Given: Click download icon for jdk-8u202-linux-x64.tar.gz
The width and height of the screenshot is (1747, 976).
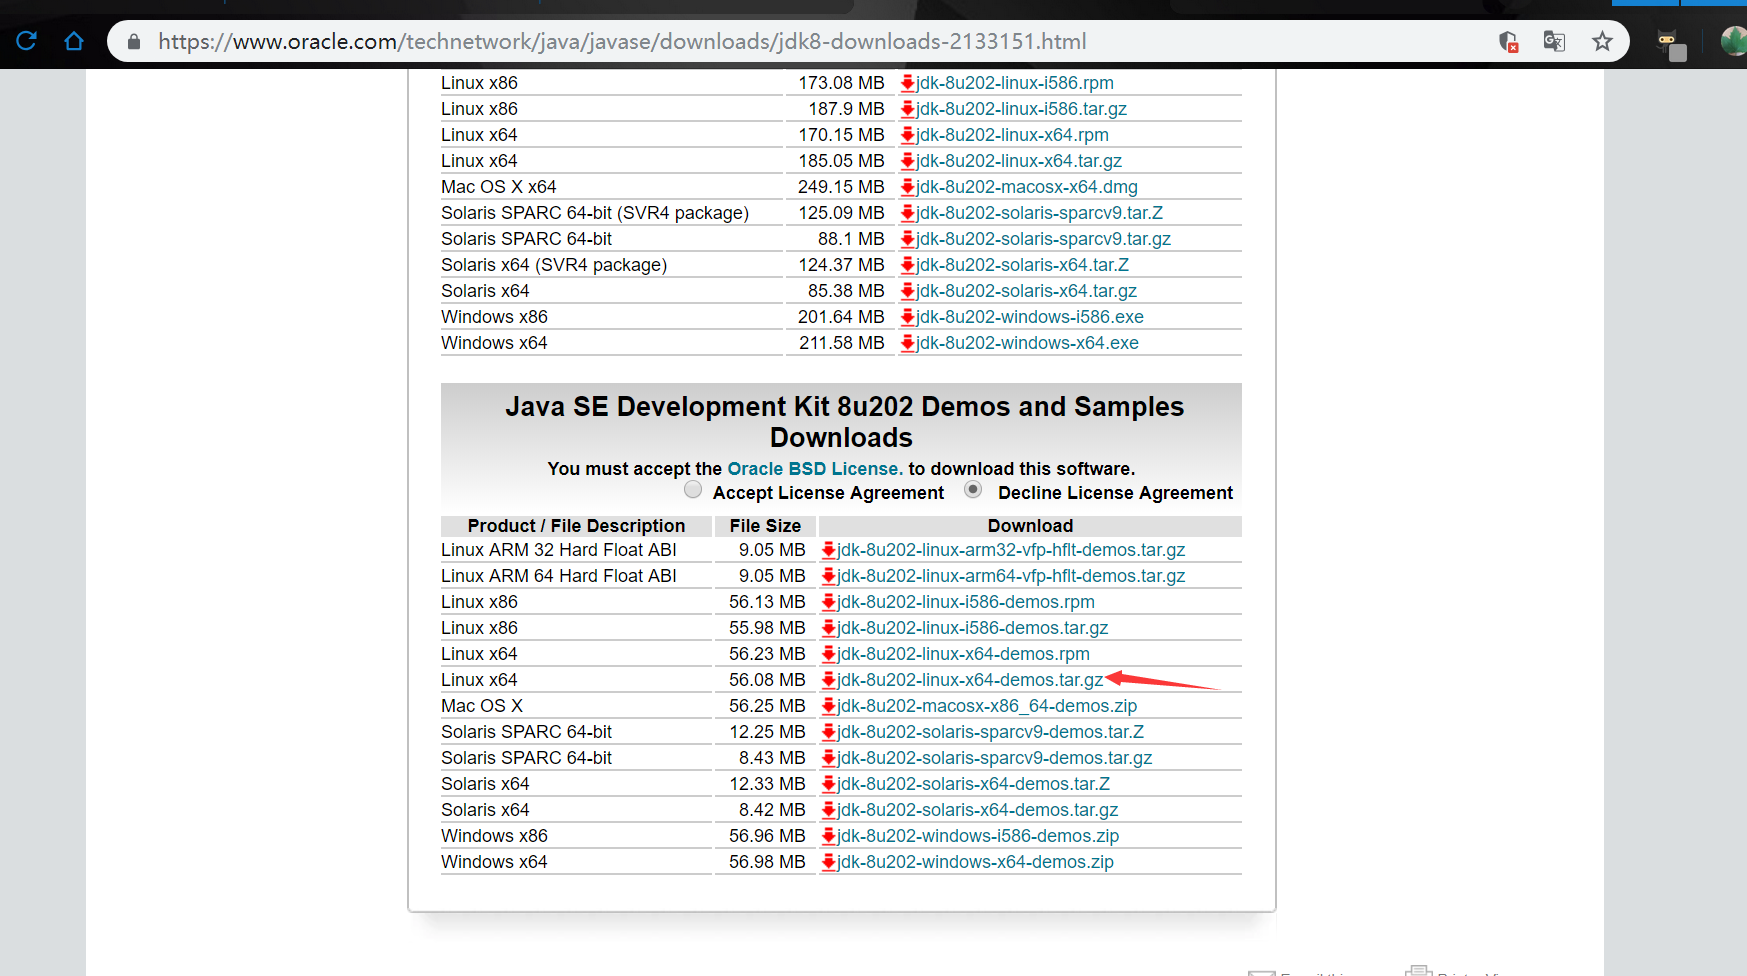Looking at the screenshot, I should (x=908, y=161).
